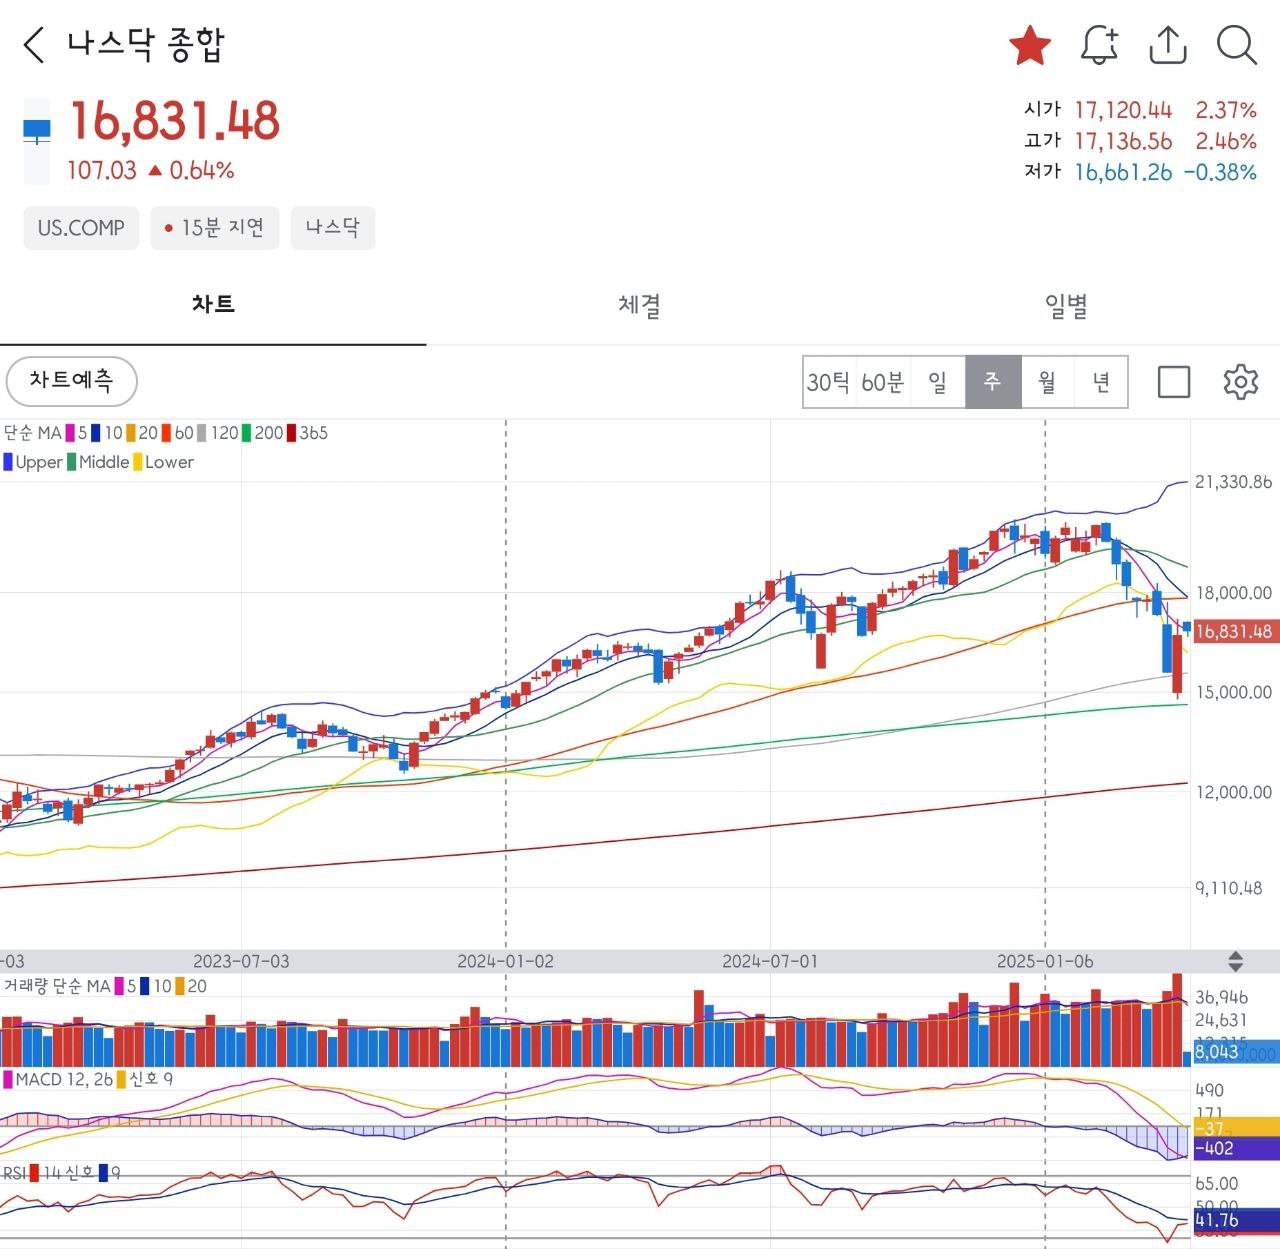1280x1249 pixels.
Task: Click the 나스닥 종합 page title
Action: 146,45
